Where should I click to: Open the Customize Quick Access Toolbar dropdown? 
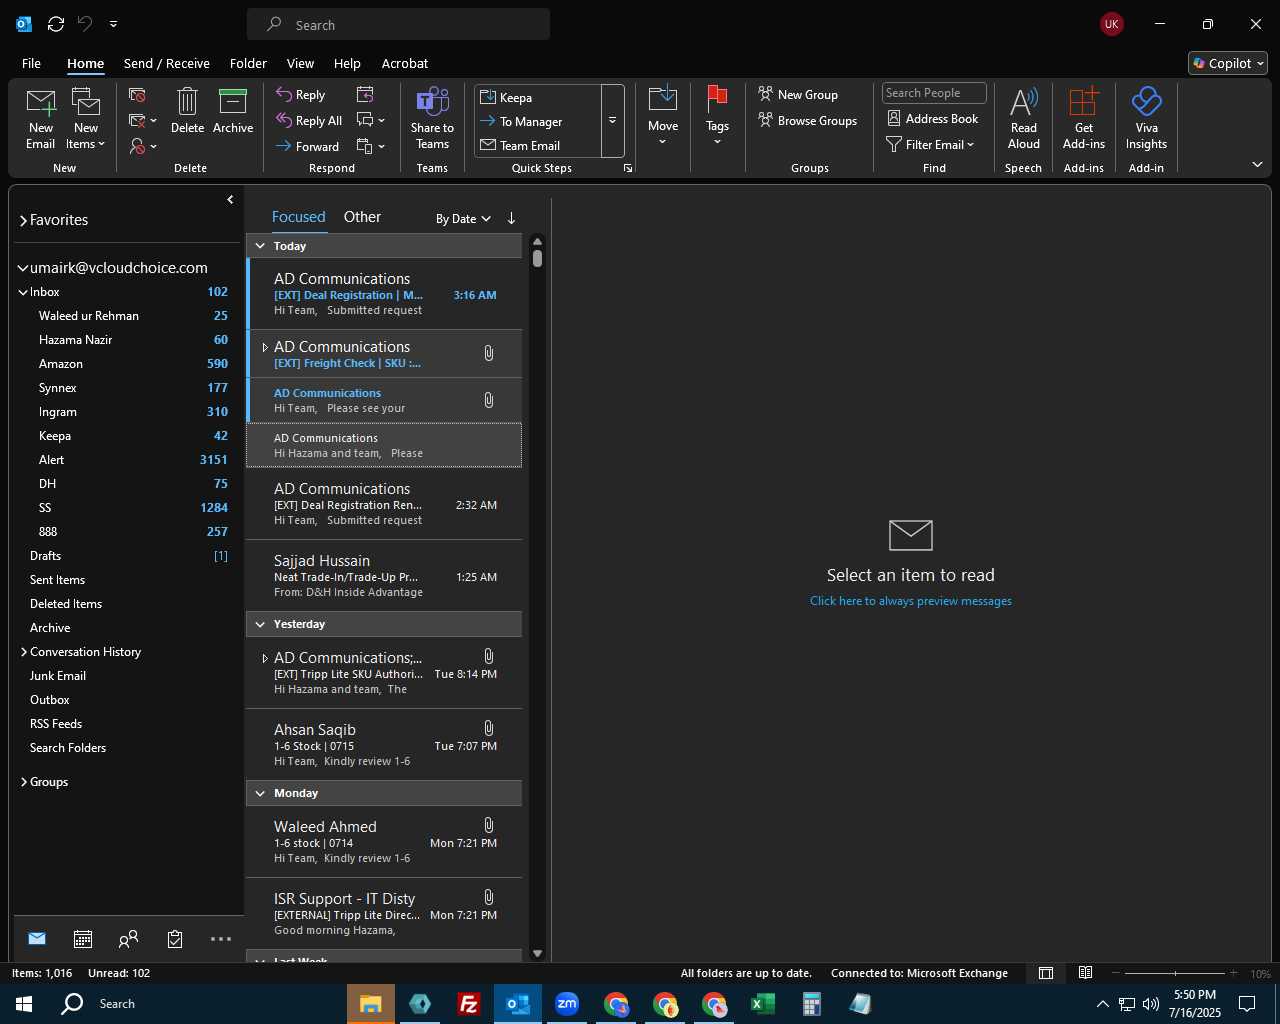[x=113, y=24]
